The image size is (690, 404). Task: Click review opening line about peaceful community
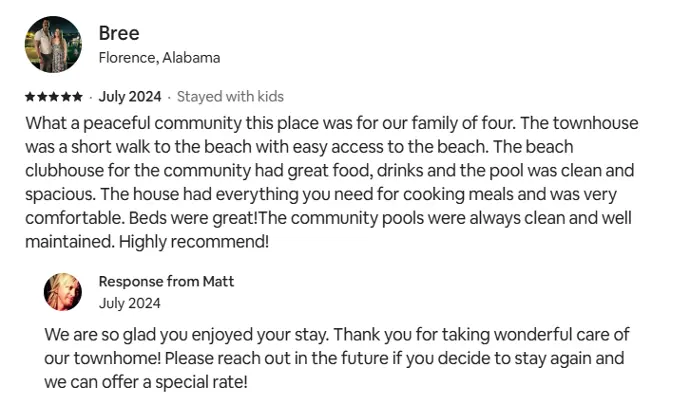(x=270, y=123)
